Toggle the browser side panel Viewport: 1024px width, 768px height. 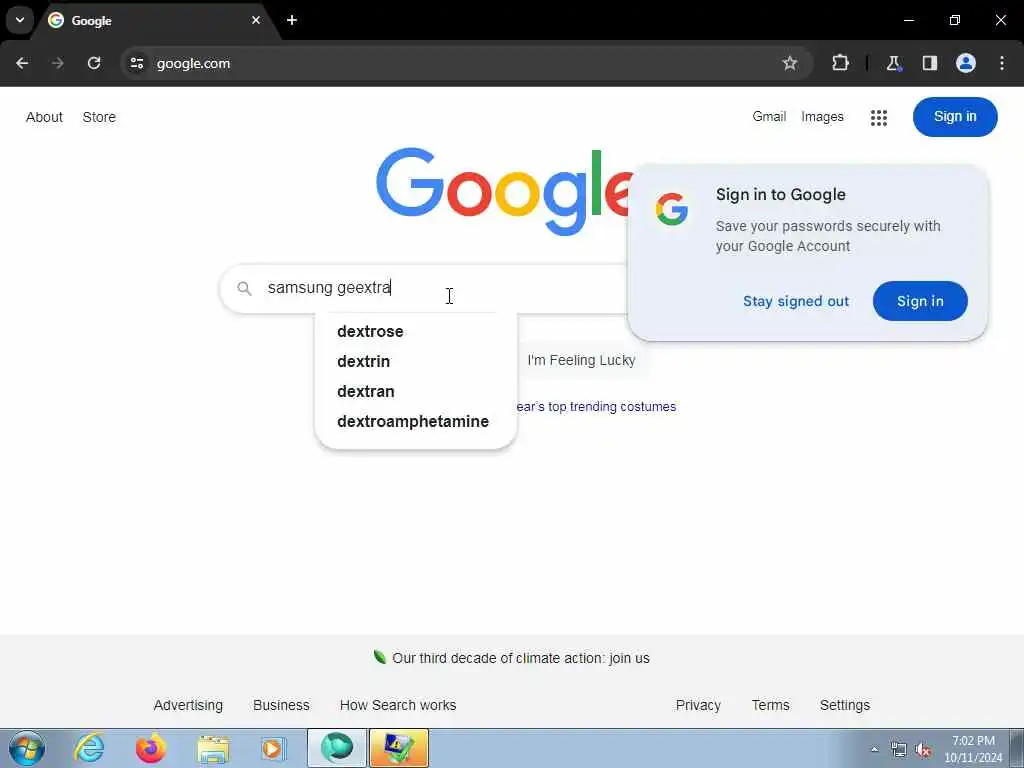[929, 63]
